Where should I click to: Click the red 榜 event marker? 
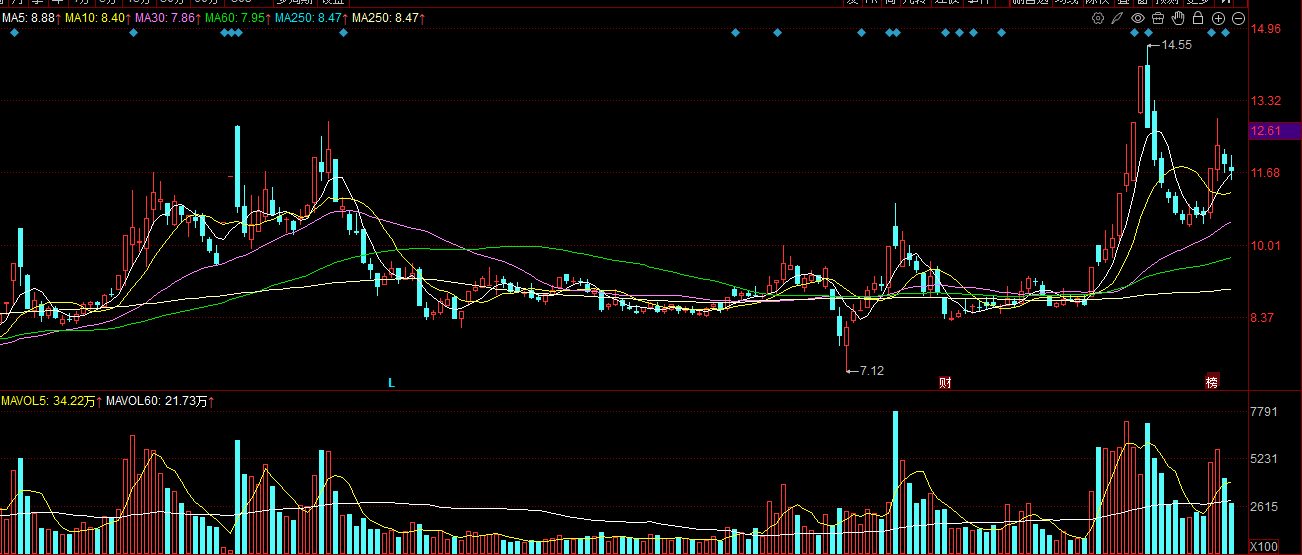[x=1212, y=382]
